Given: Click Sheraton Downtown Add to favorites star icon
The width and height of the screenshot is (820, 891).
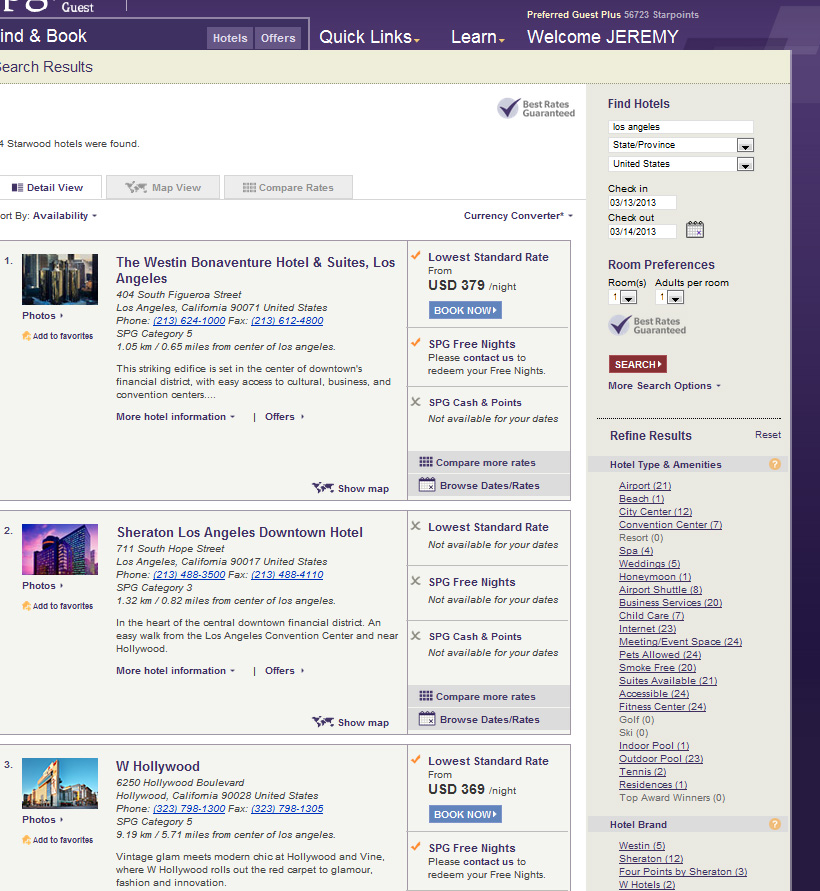Looking at the screenshot, I should (26, 606).
